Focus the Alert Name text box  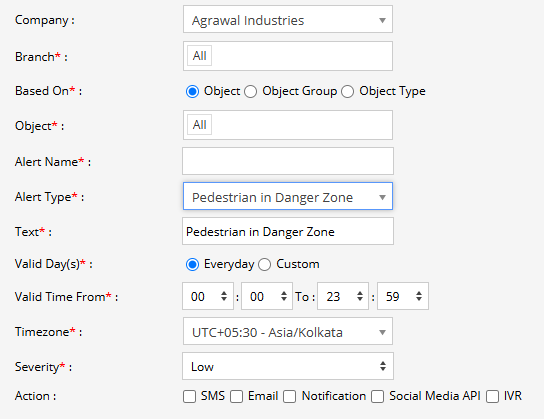click(288, 161)
